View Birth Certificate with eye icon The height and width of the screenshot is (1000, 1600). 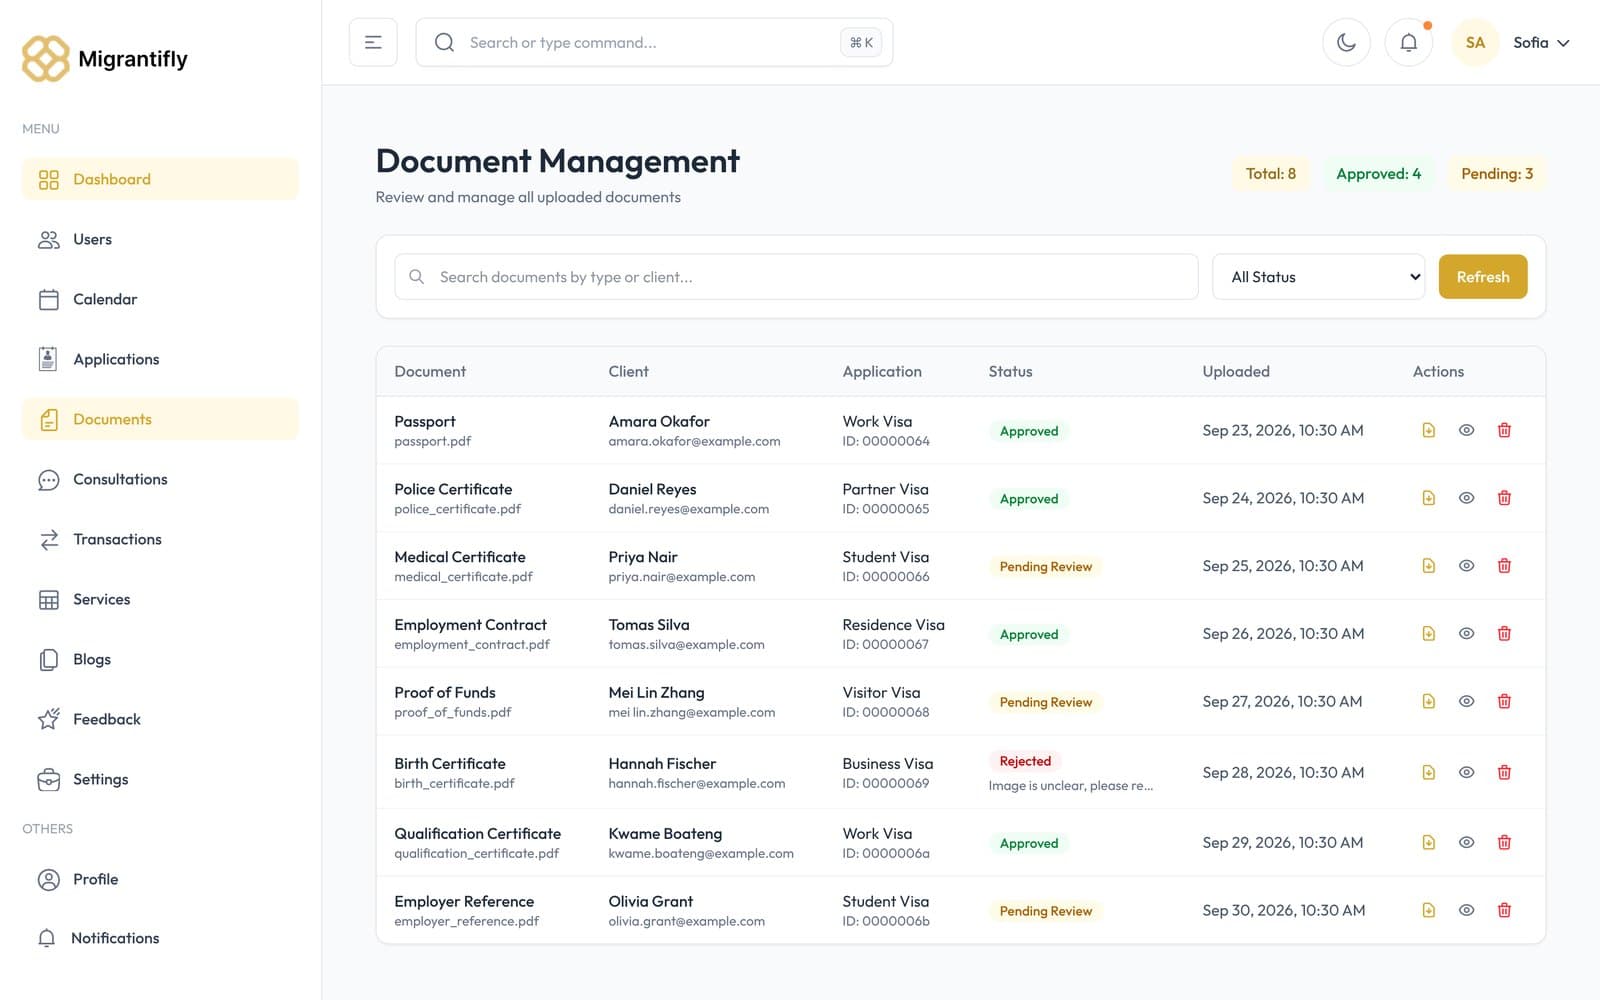(x=1466, y=772)
